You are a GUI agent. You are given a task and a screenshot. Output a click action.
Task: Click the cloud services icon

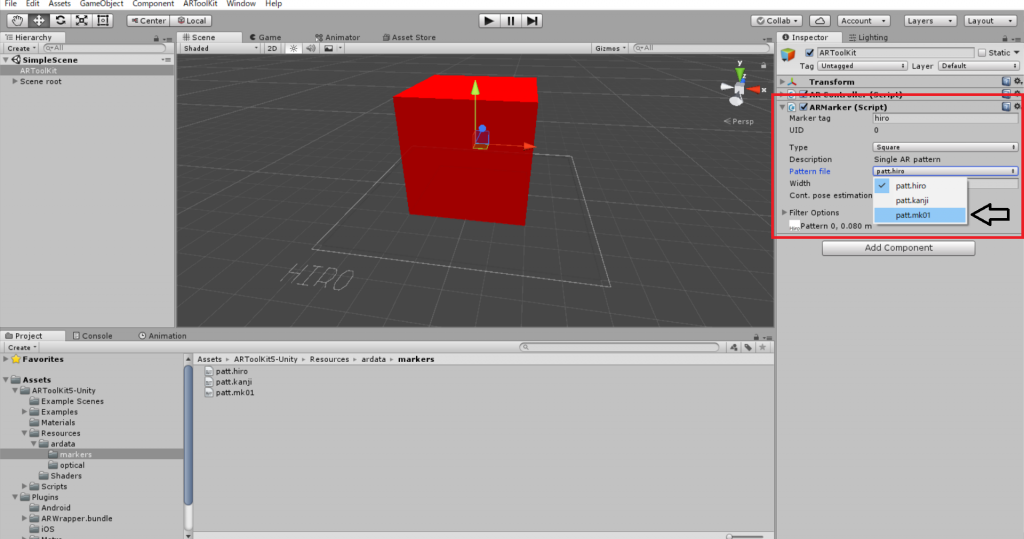pos(819,20)
